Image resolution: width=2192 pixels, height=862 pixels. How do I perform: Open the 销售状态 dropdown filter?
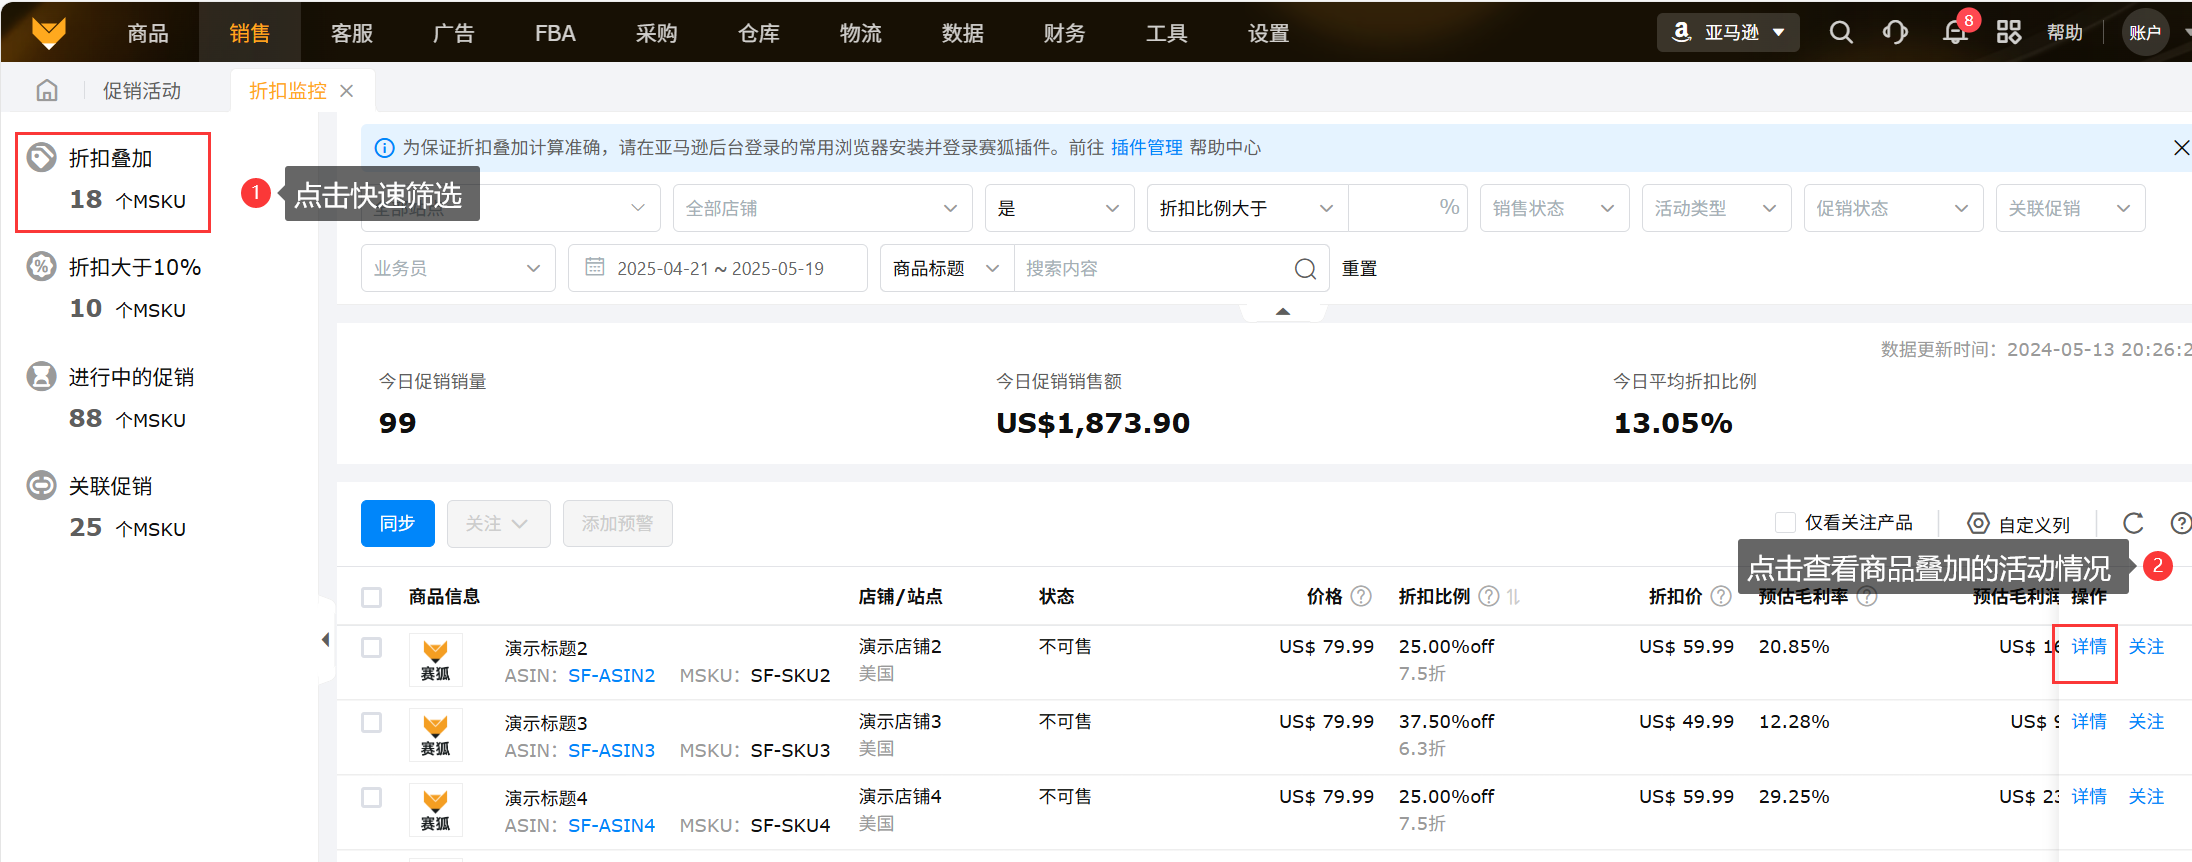[1553, 208]
